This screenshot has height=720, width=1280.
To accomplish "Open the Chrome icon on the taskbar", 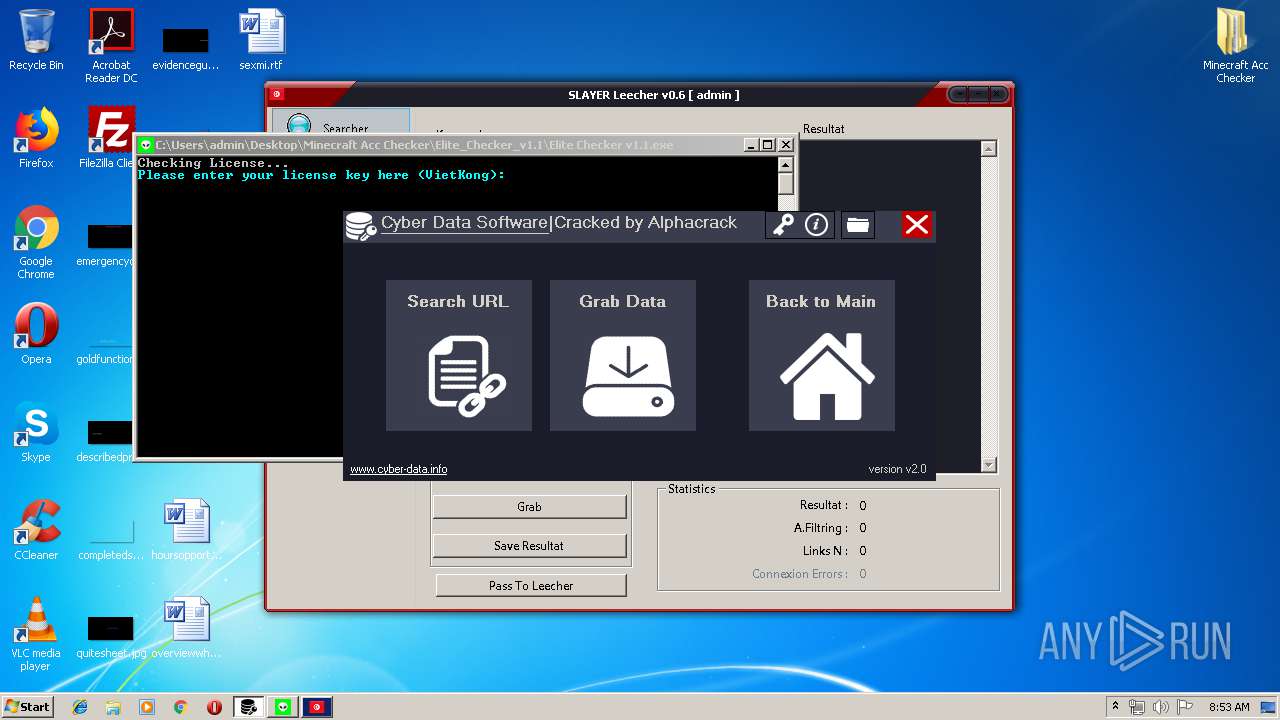I will 180,707.
